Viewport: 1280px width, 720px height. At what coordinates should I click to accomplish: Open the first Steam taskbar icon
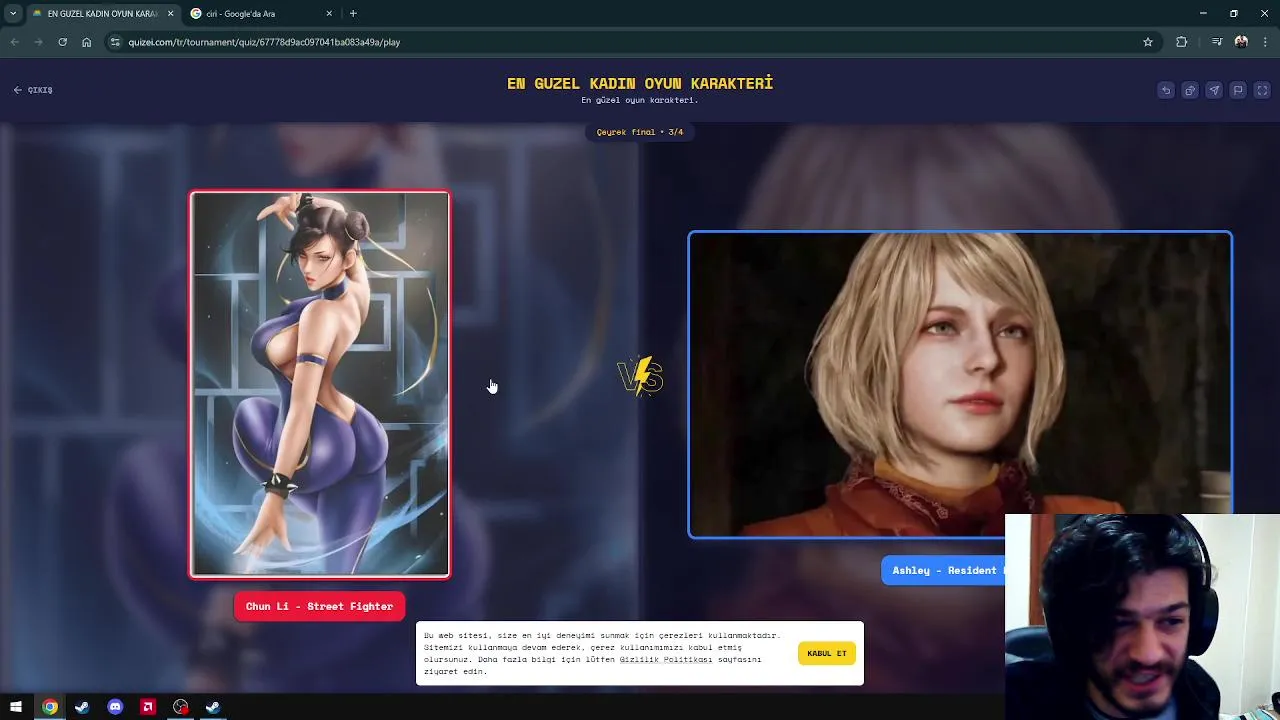82,707
